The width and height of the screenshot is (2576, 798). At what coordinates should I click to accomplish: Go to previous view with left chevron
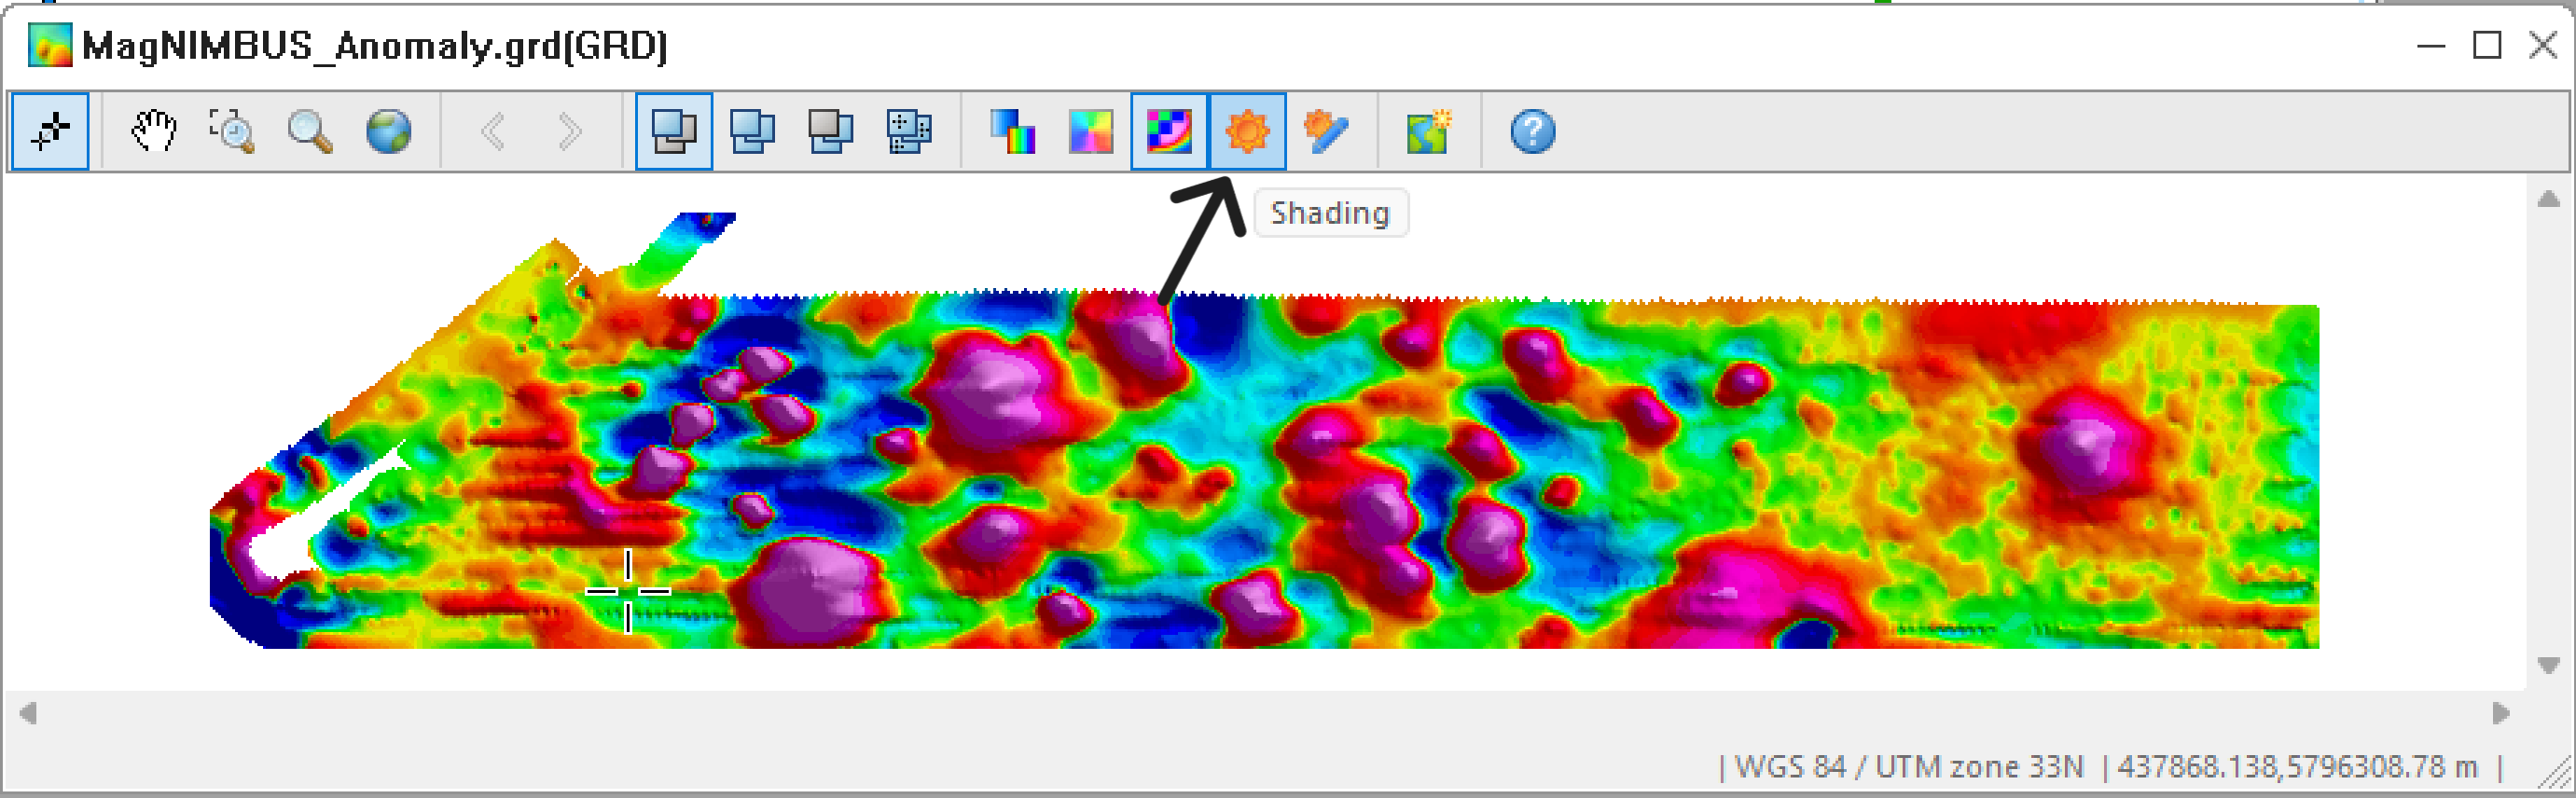click(x=493, y=131)
